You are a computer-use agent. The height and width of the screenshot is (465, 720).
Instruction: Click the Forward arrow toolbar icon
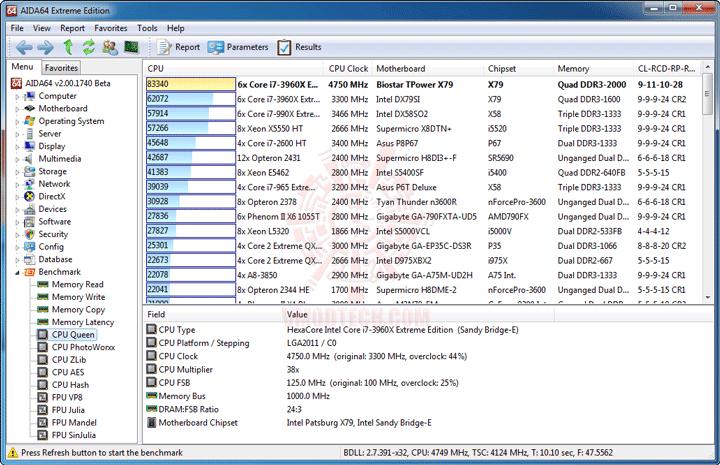[45, 47]
